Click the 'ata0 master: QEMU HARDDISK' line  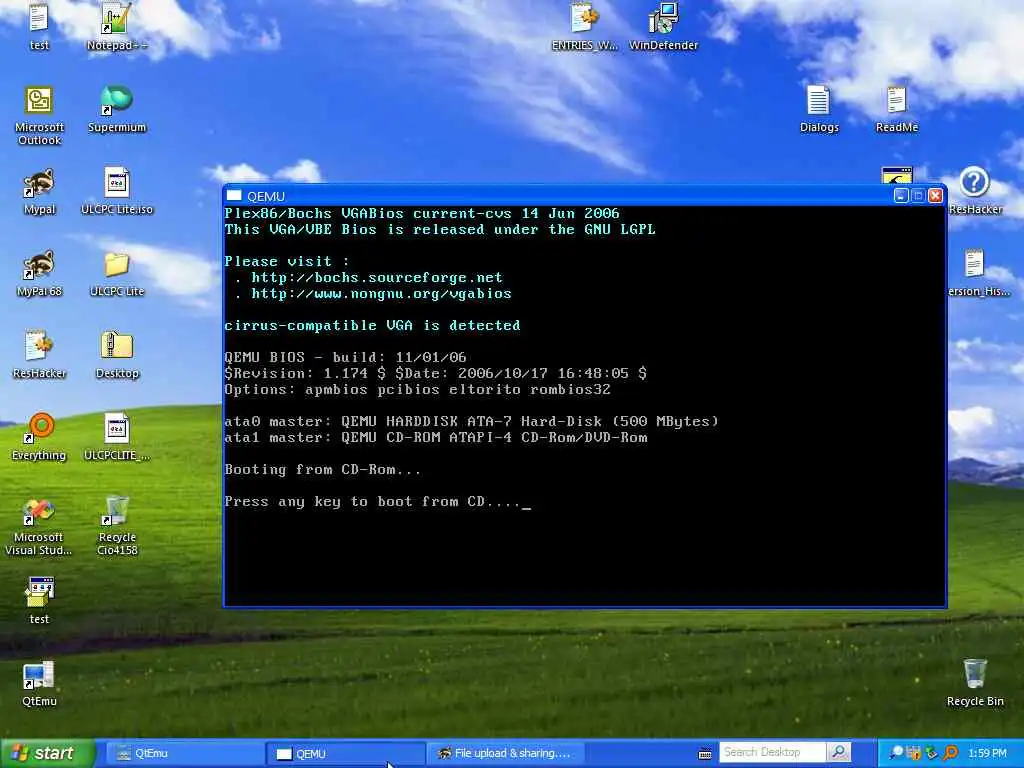[472, 422]
